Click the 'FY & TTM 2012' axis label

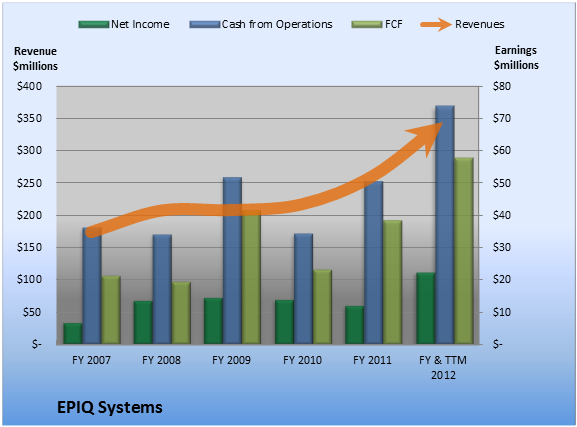coord(443,367)
